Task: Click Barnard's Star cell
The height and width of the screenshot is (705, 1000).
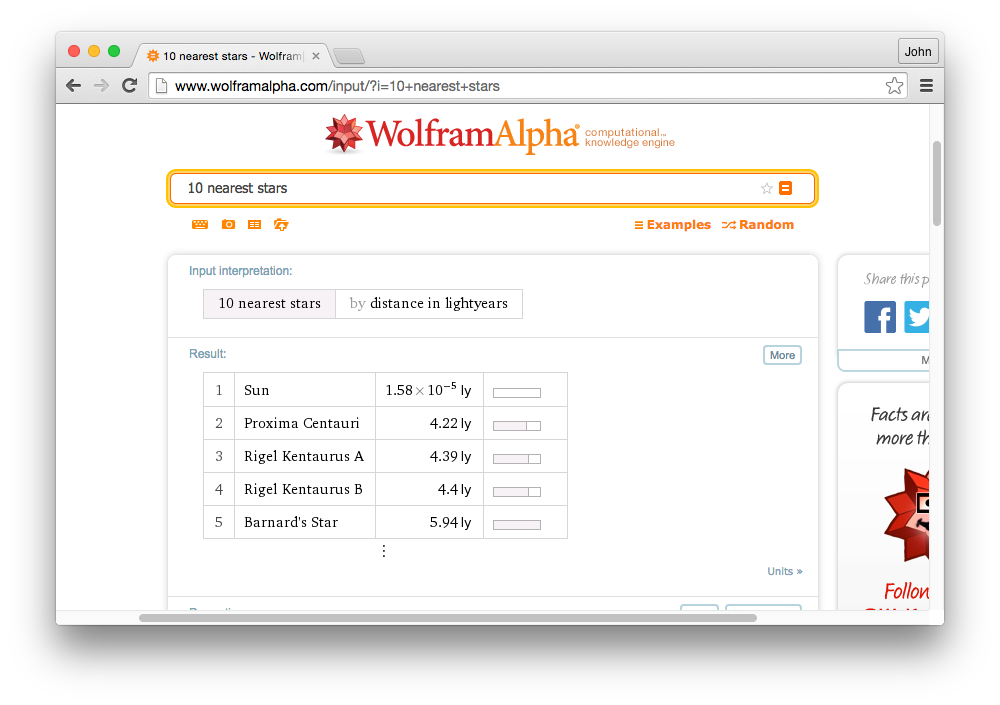Action: [x=305, y=523]
